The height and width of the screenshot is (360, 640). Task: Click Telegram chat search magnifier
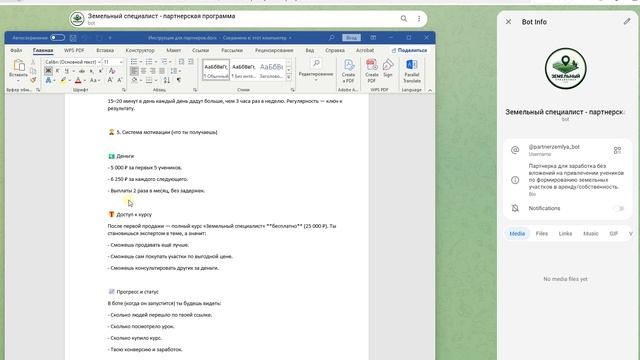404,18
